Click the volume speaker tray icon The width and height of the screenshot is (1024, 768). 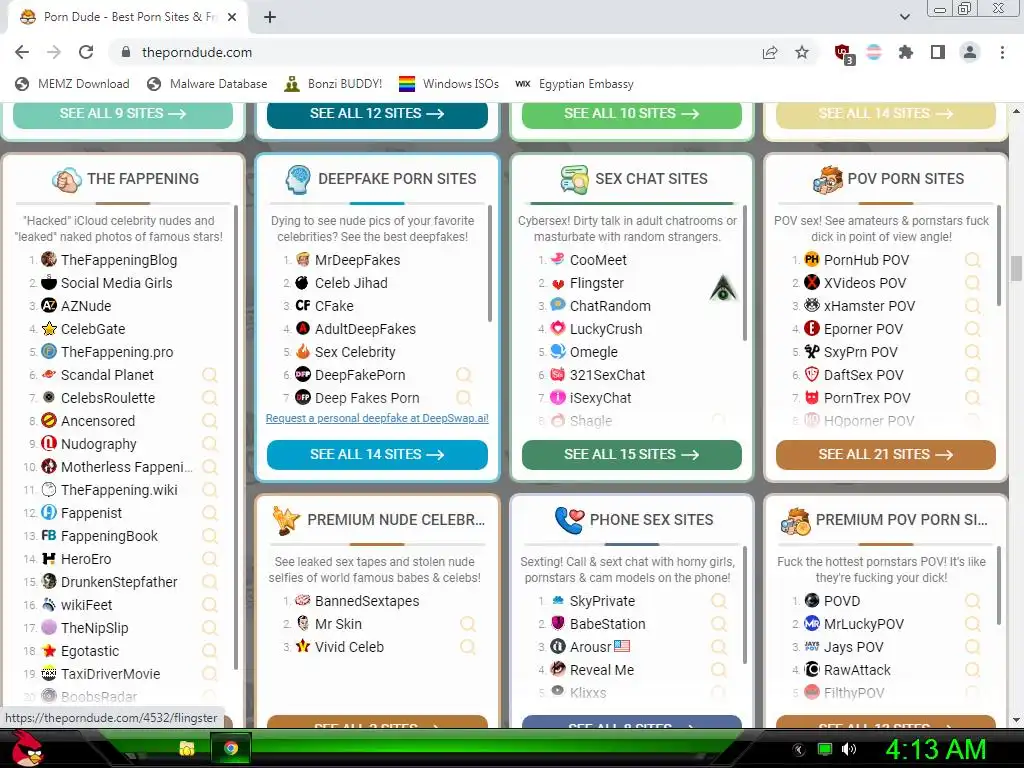[848, 749]
